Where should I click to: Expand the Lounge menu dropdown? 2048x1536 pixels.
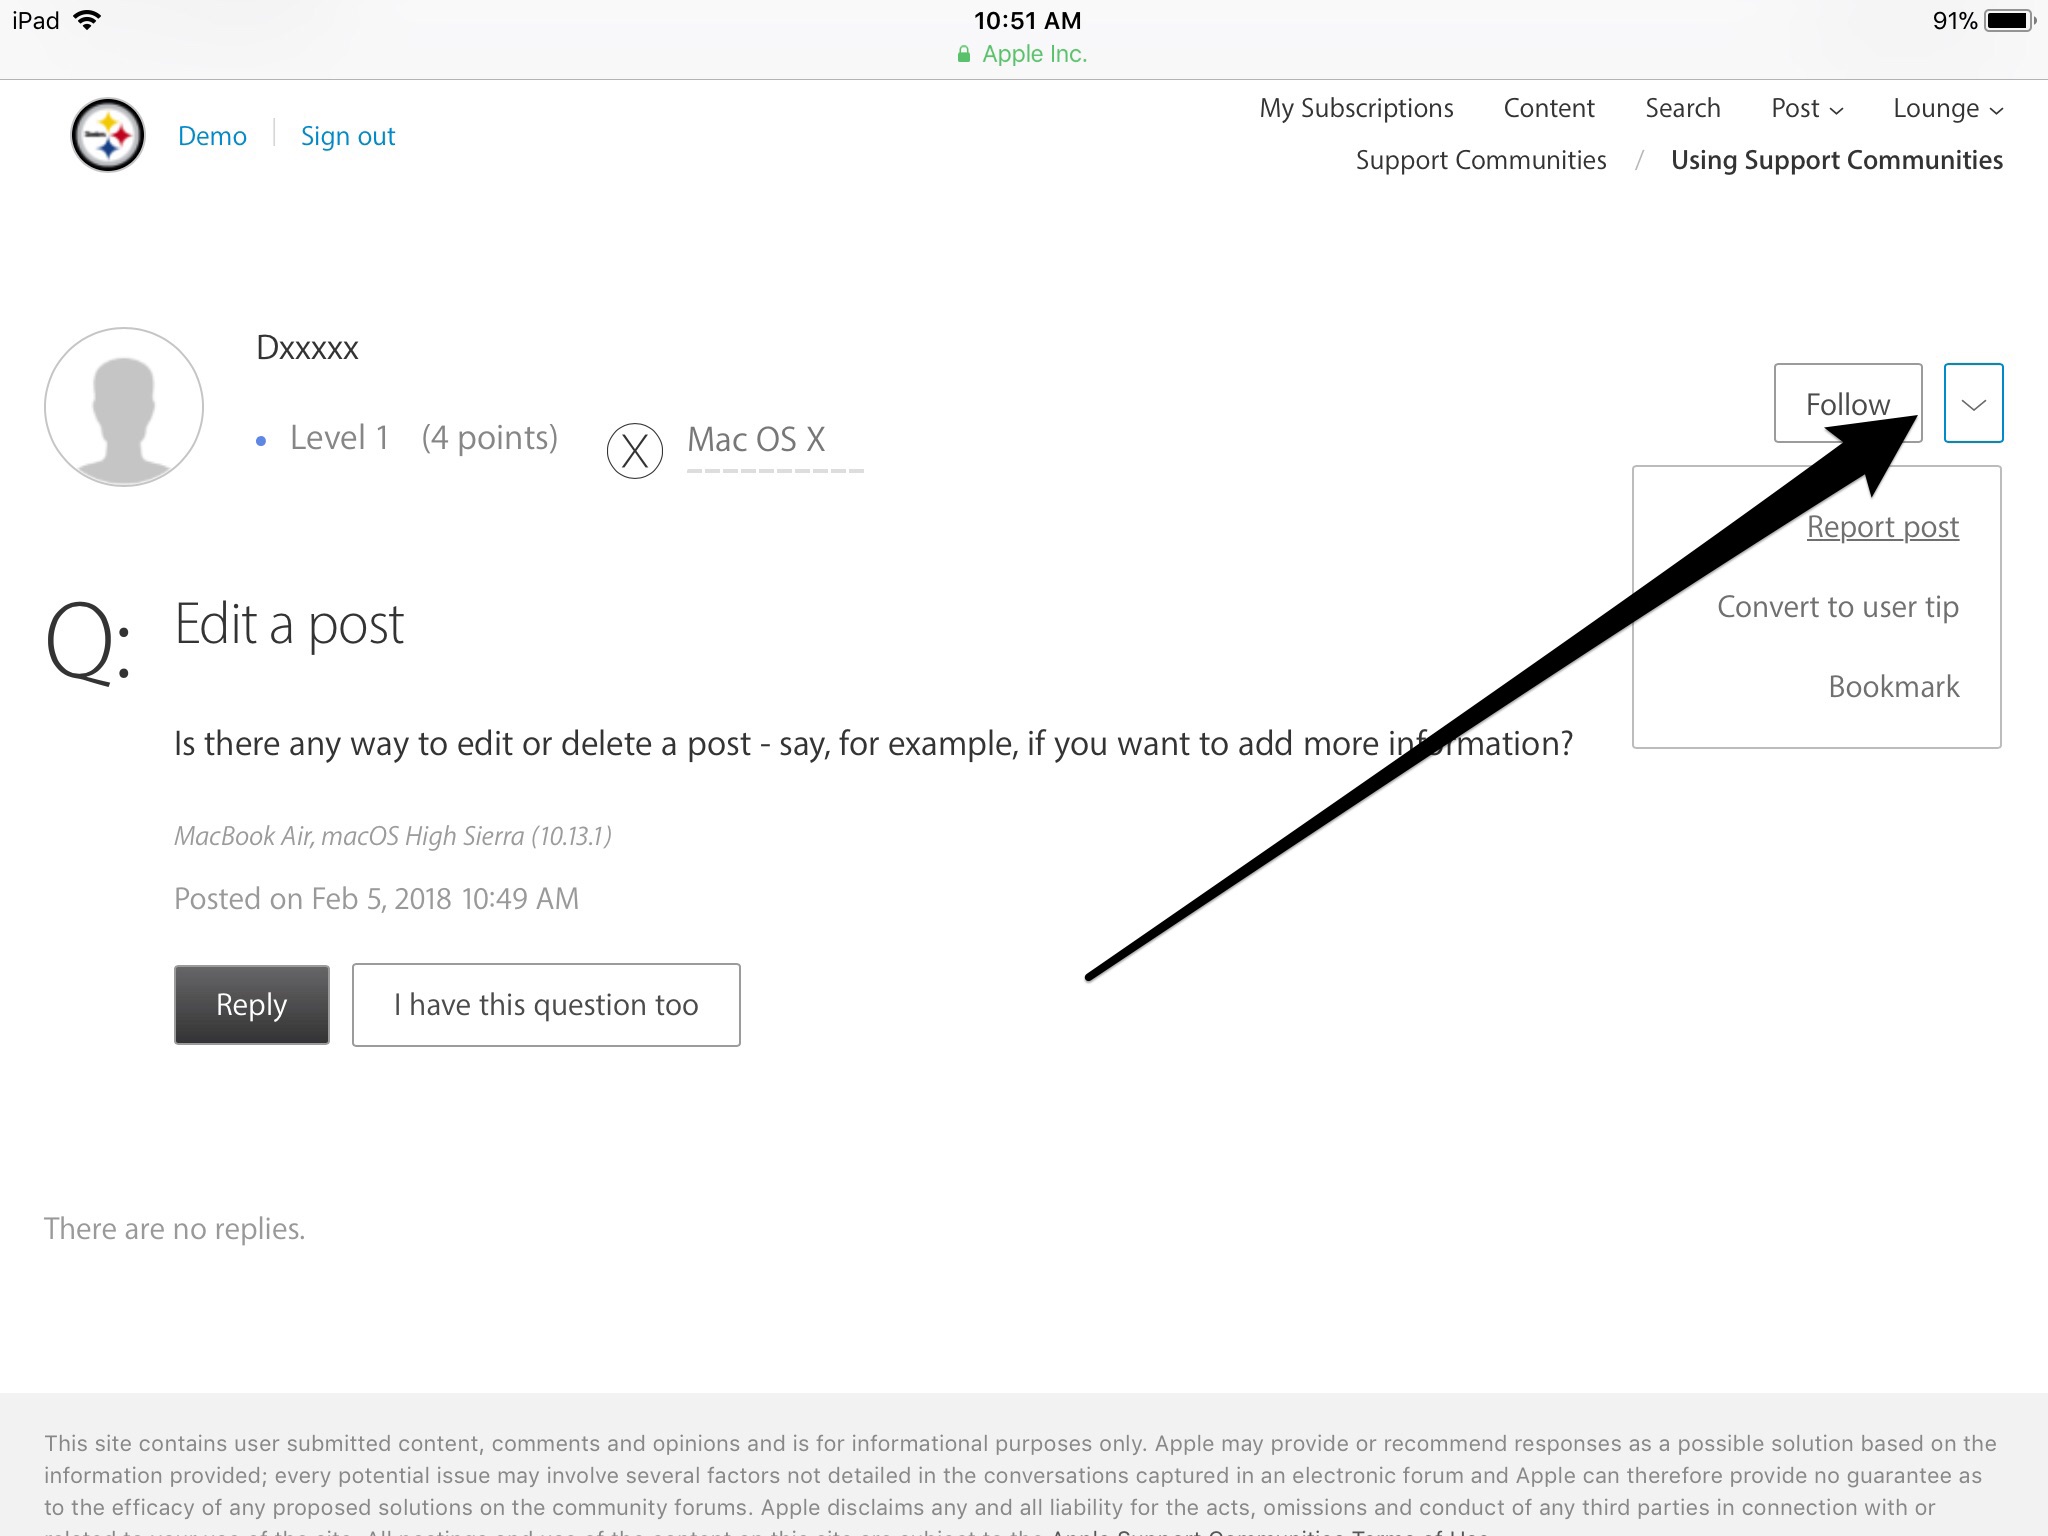[1947, 108]
